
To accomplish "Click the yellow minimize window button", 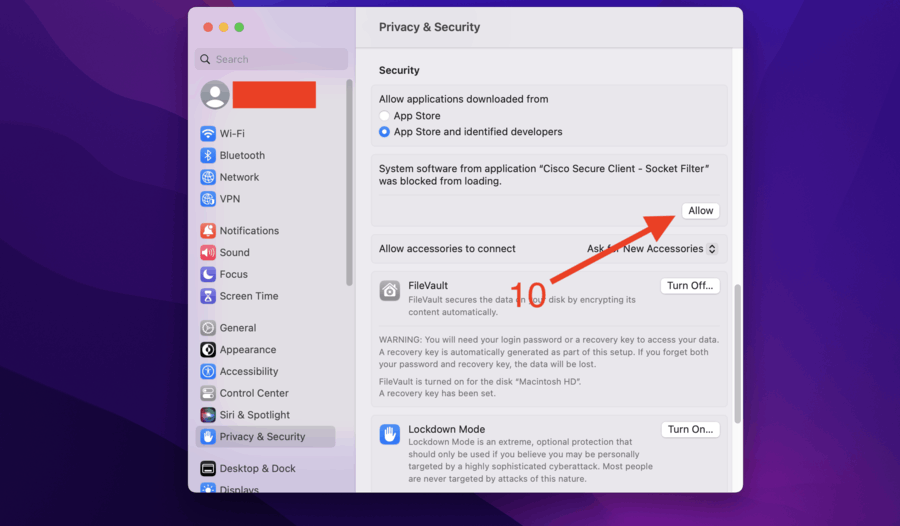I will pyautogui.click(x=223, y=27).
